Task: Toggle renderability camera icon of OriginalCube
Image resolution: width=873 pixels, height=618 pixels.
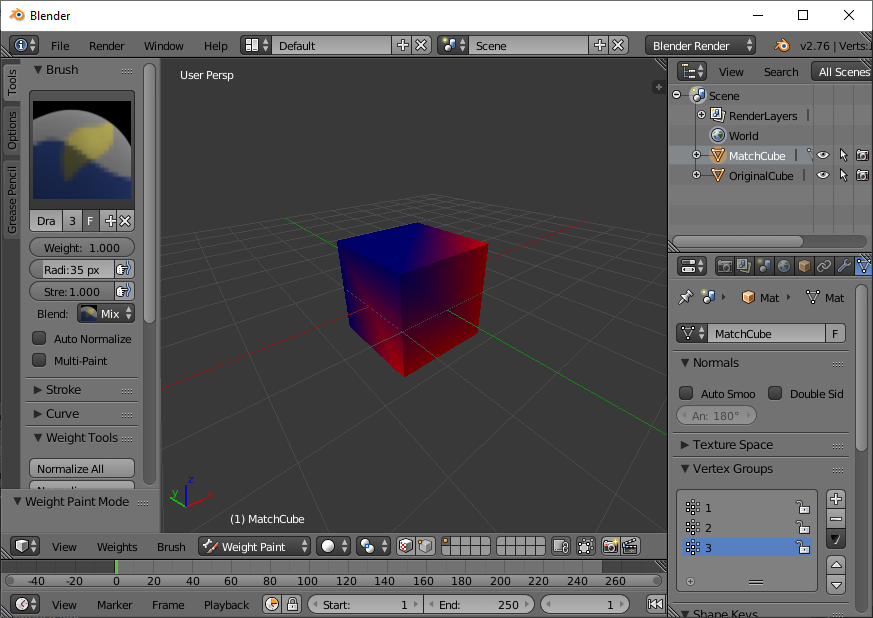Action: (x=862, y=175)
